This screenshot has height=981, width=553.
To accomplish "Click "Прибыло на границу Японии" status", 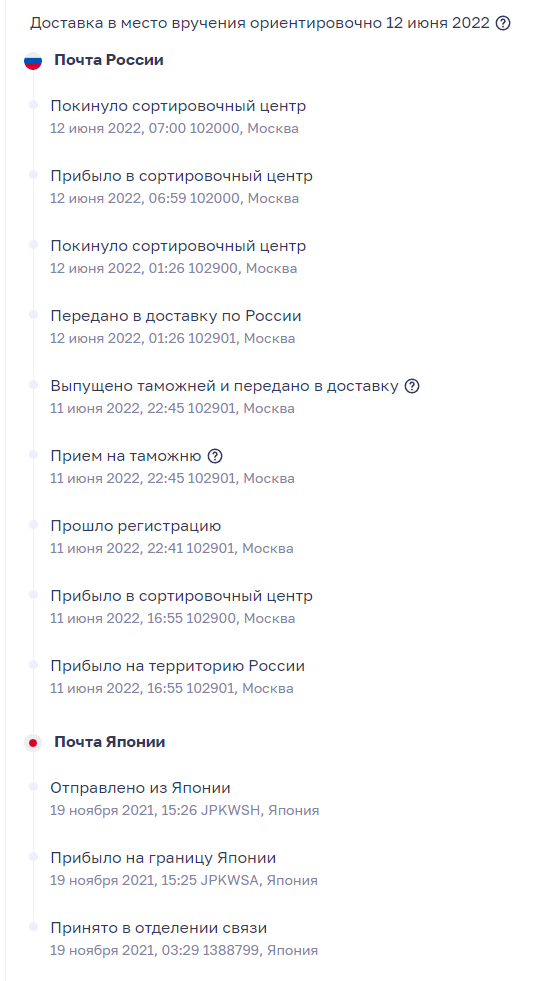I will [163, 858].
